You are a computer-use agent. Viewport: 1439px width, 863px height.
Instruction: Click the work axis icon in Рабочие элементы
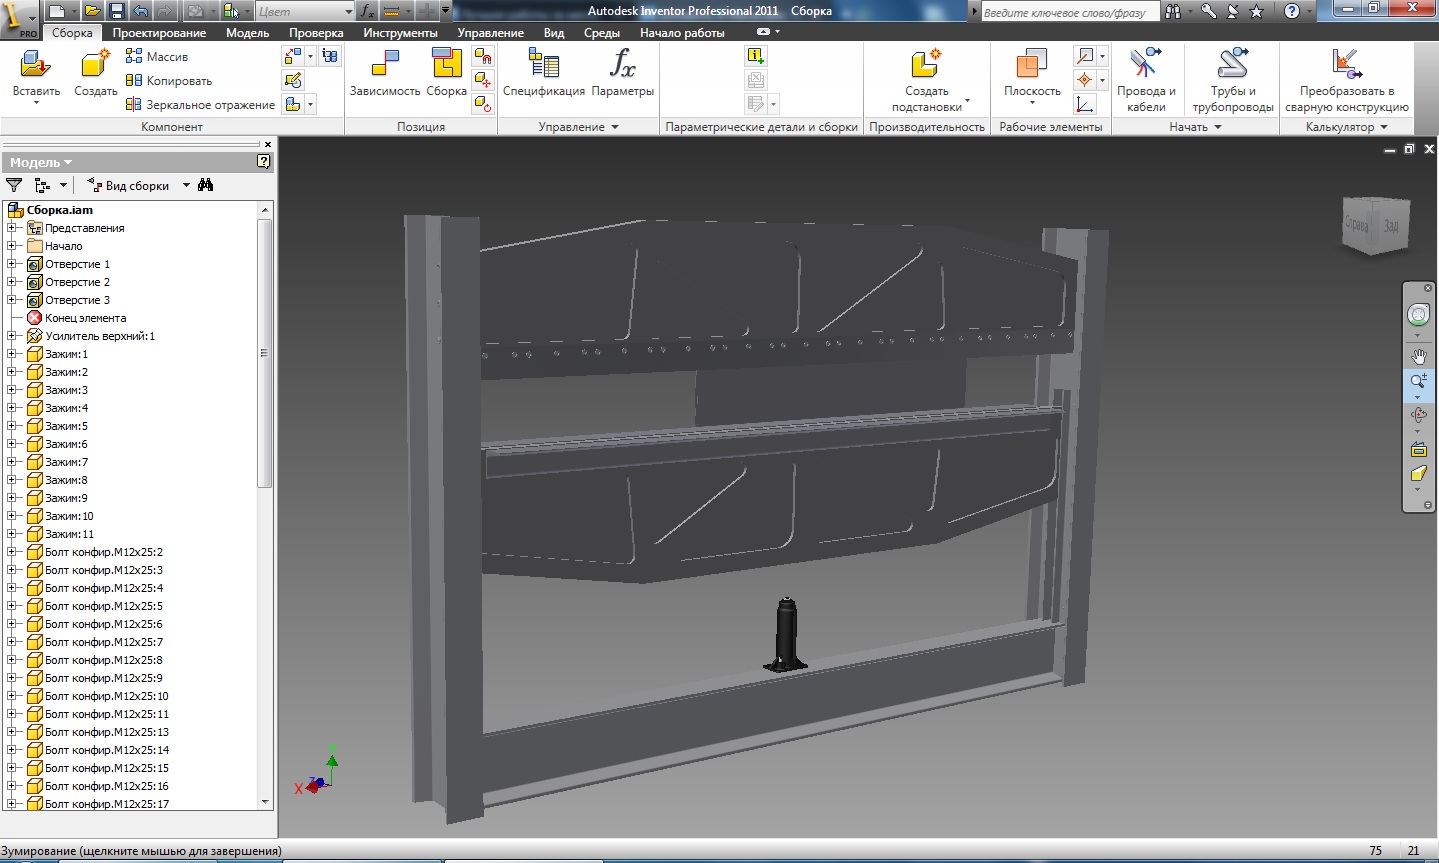[1085, 56]
